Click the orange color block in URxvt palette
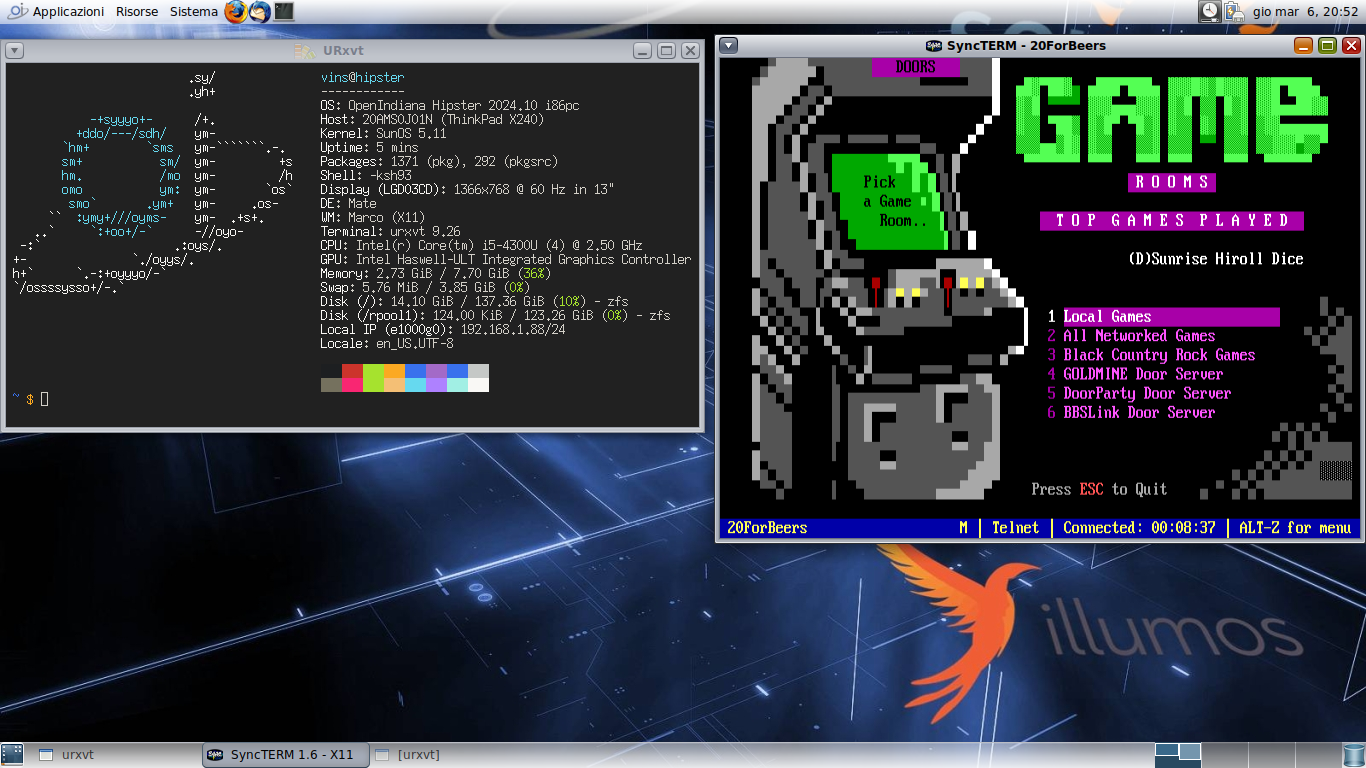Viewport: 1366px width, 768px height. 394,371
